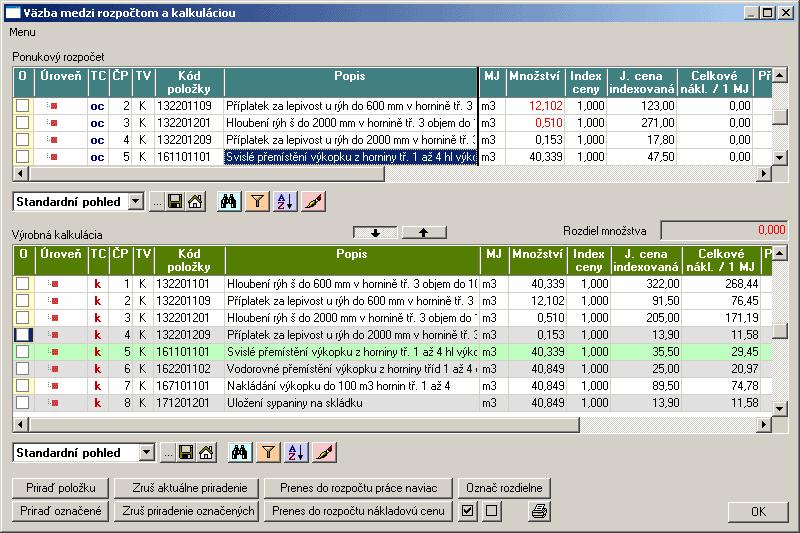Click level icon in calculation row 171201201

(x=53, y=403)
